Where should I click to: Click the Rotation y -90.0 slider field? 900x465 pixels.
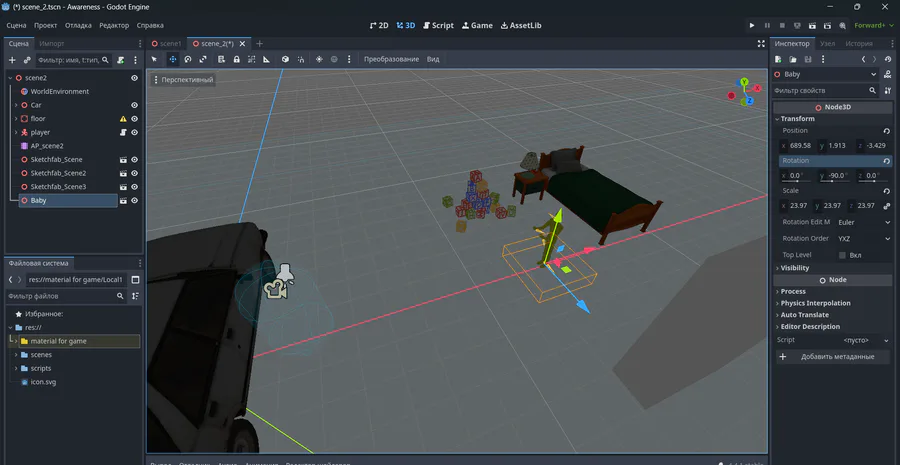pos(833,176)
